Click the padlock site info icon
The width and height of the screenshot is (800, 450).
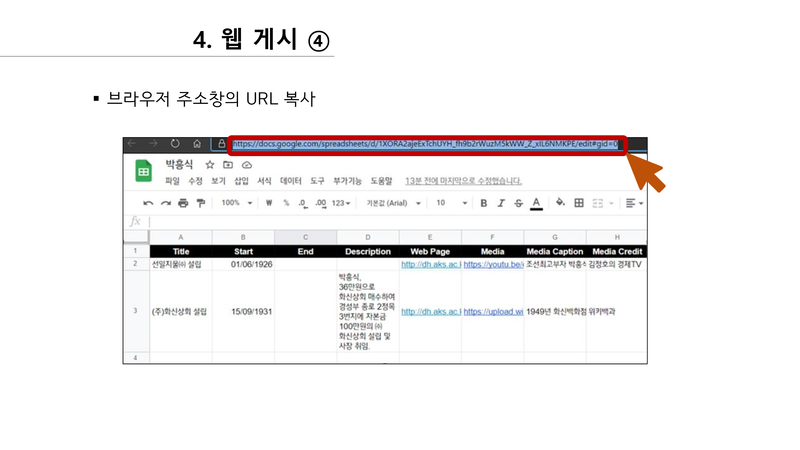[x=221, y=144]
